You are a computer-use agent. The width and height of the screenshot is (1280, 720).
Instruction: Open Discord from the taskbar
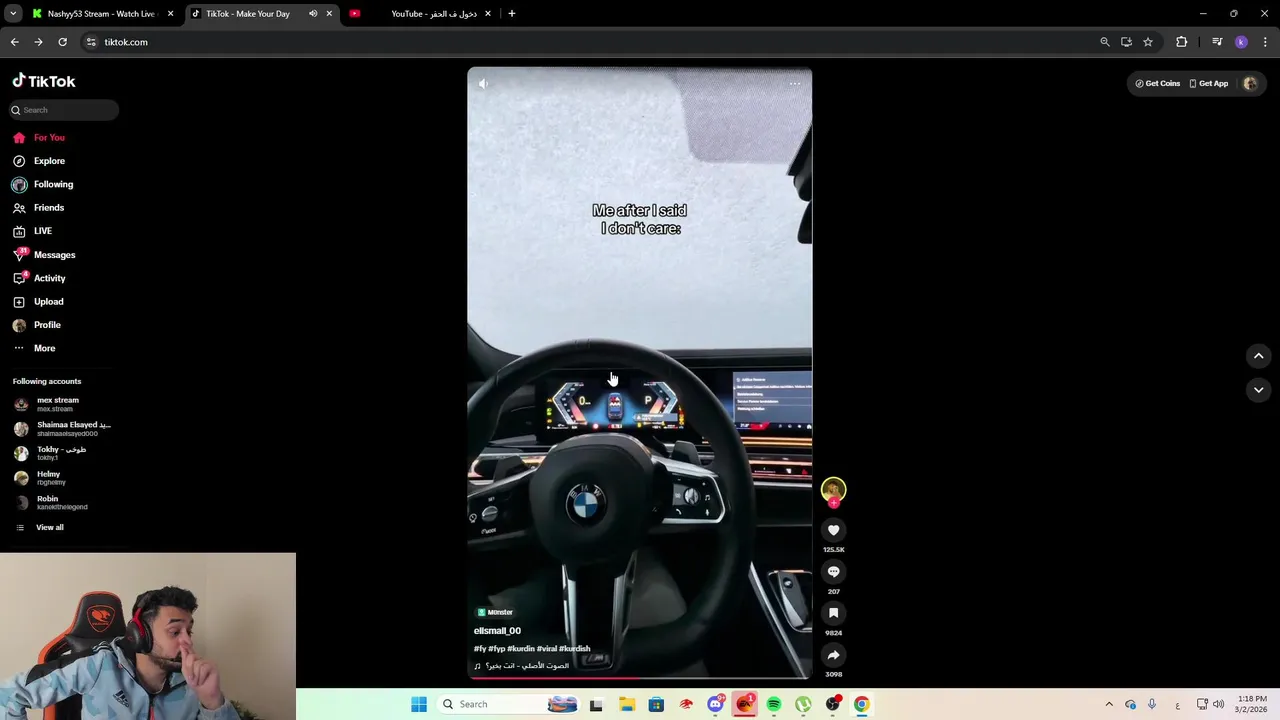coord(715,704)
